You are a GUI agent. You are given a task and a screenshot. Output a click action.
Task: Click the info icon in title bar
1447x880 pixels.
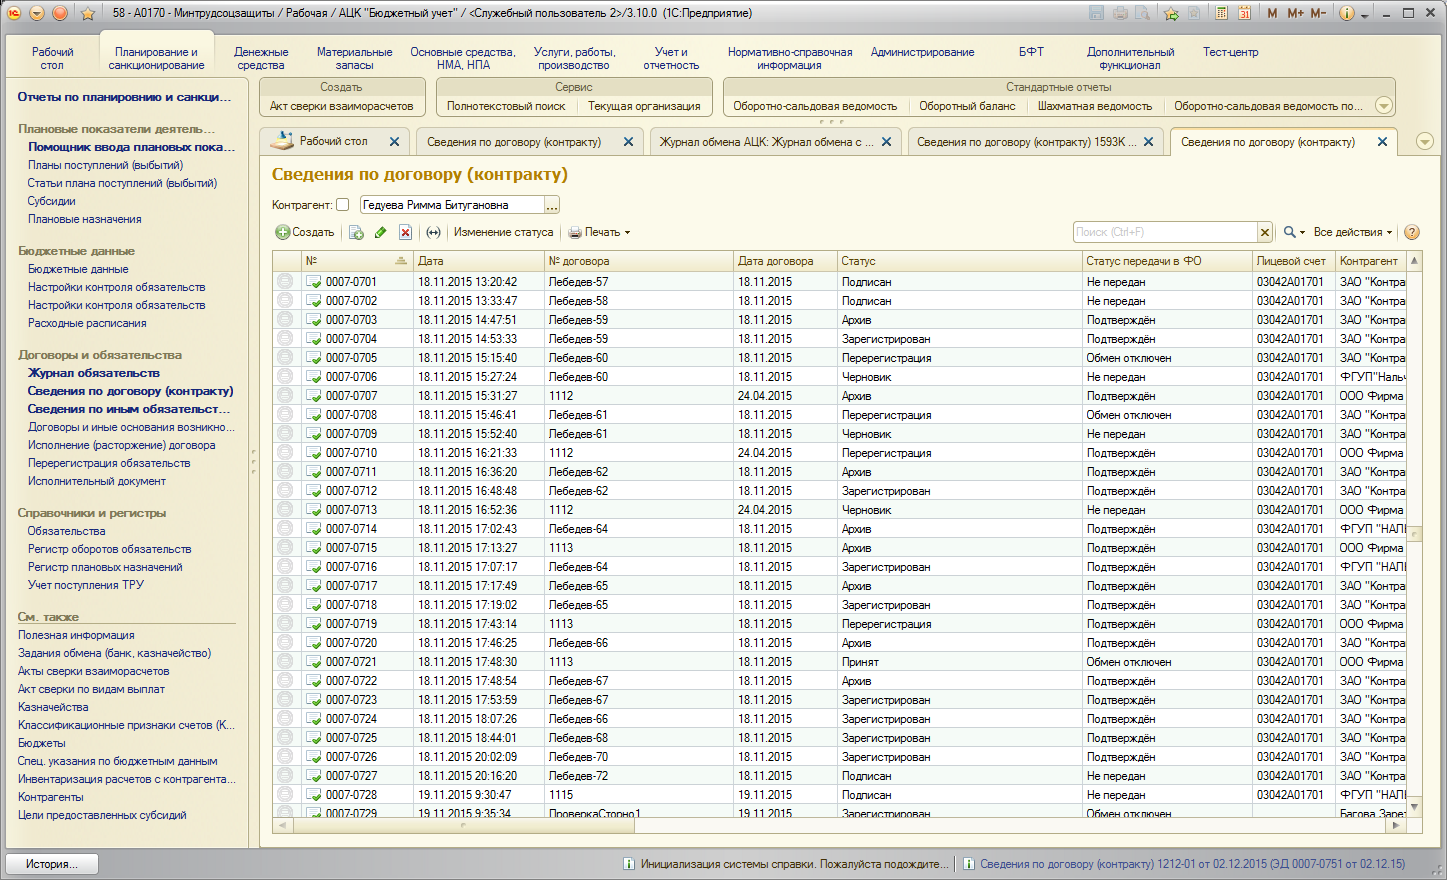[1346, 13]
